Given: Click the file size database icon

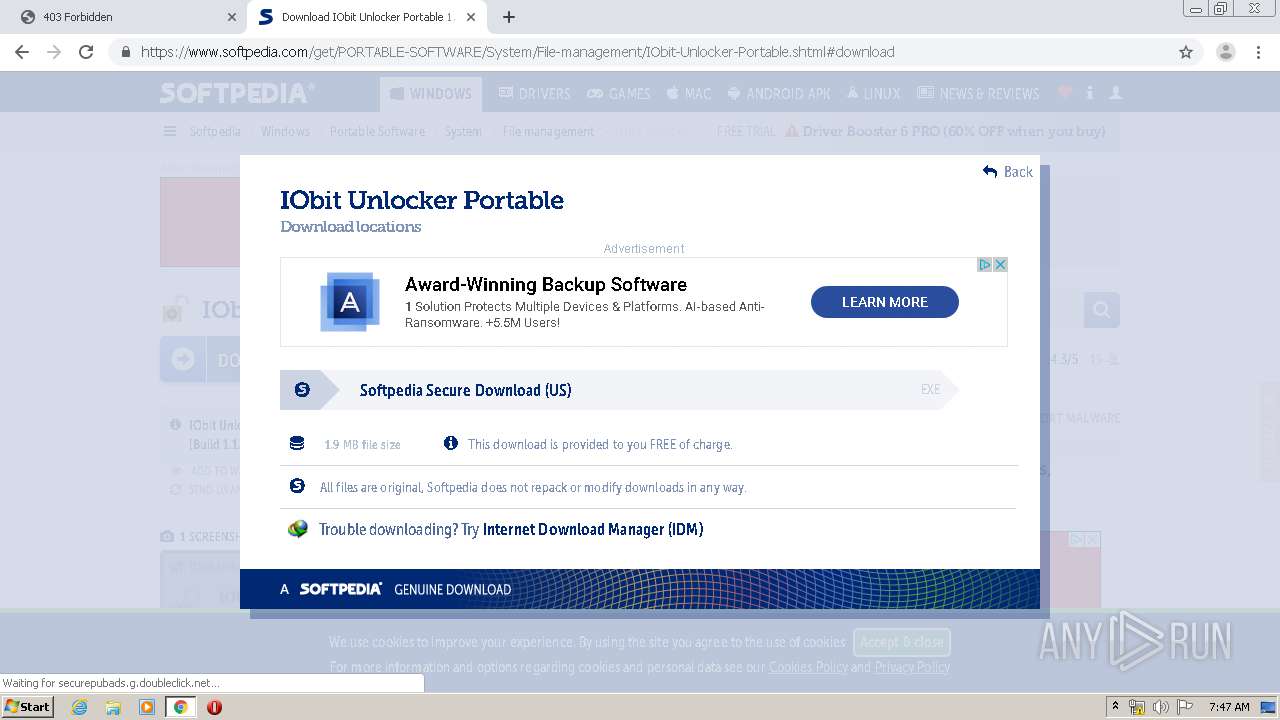Looking at the screenshot, I should point(297,443).
